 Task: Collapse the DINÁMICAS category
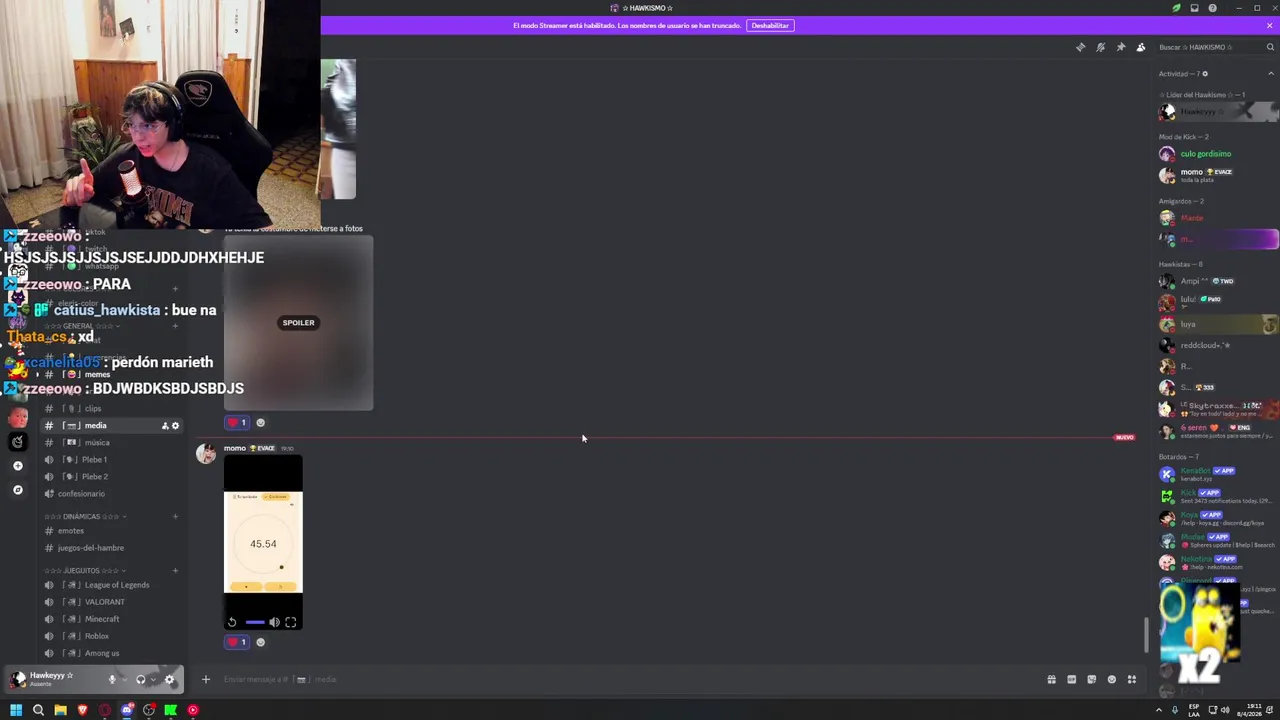coord(85,516)
